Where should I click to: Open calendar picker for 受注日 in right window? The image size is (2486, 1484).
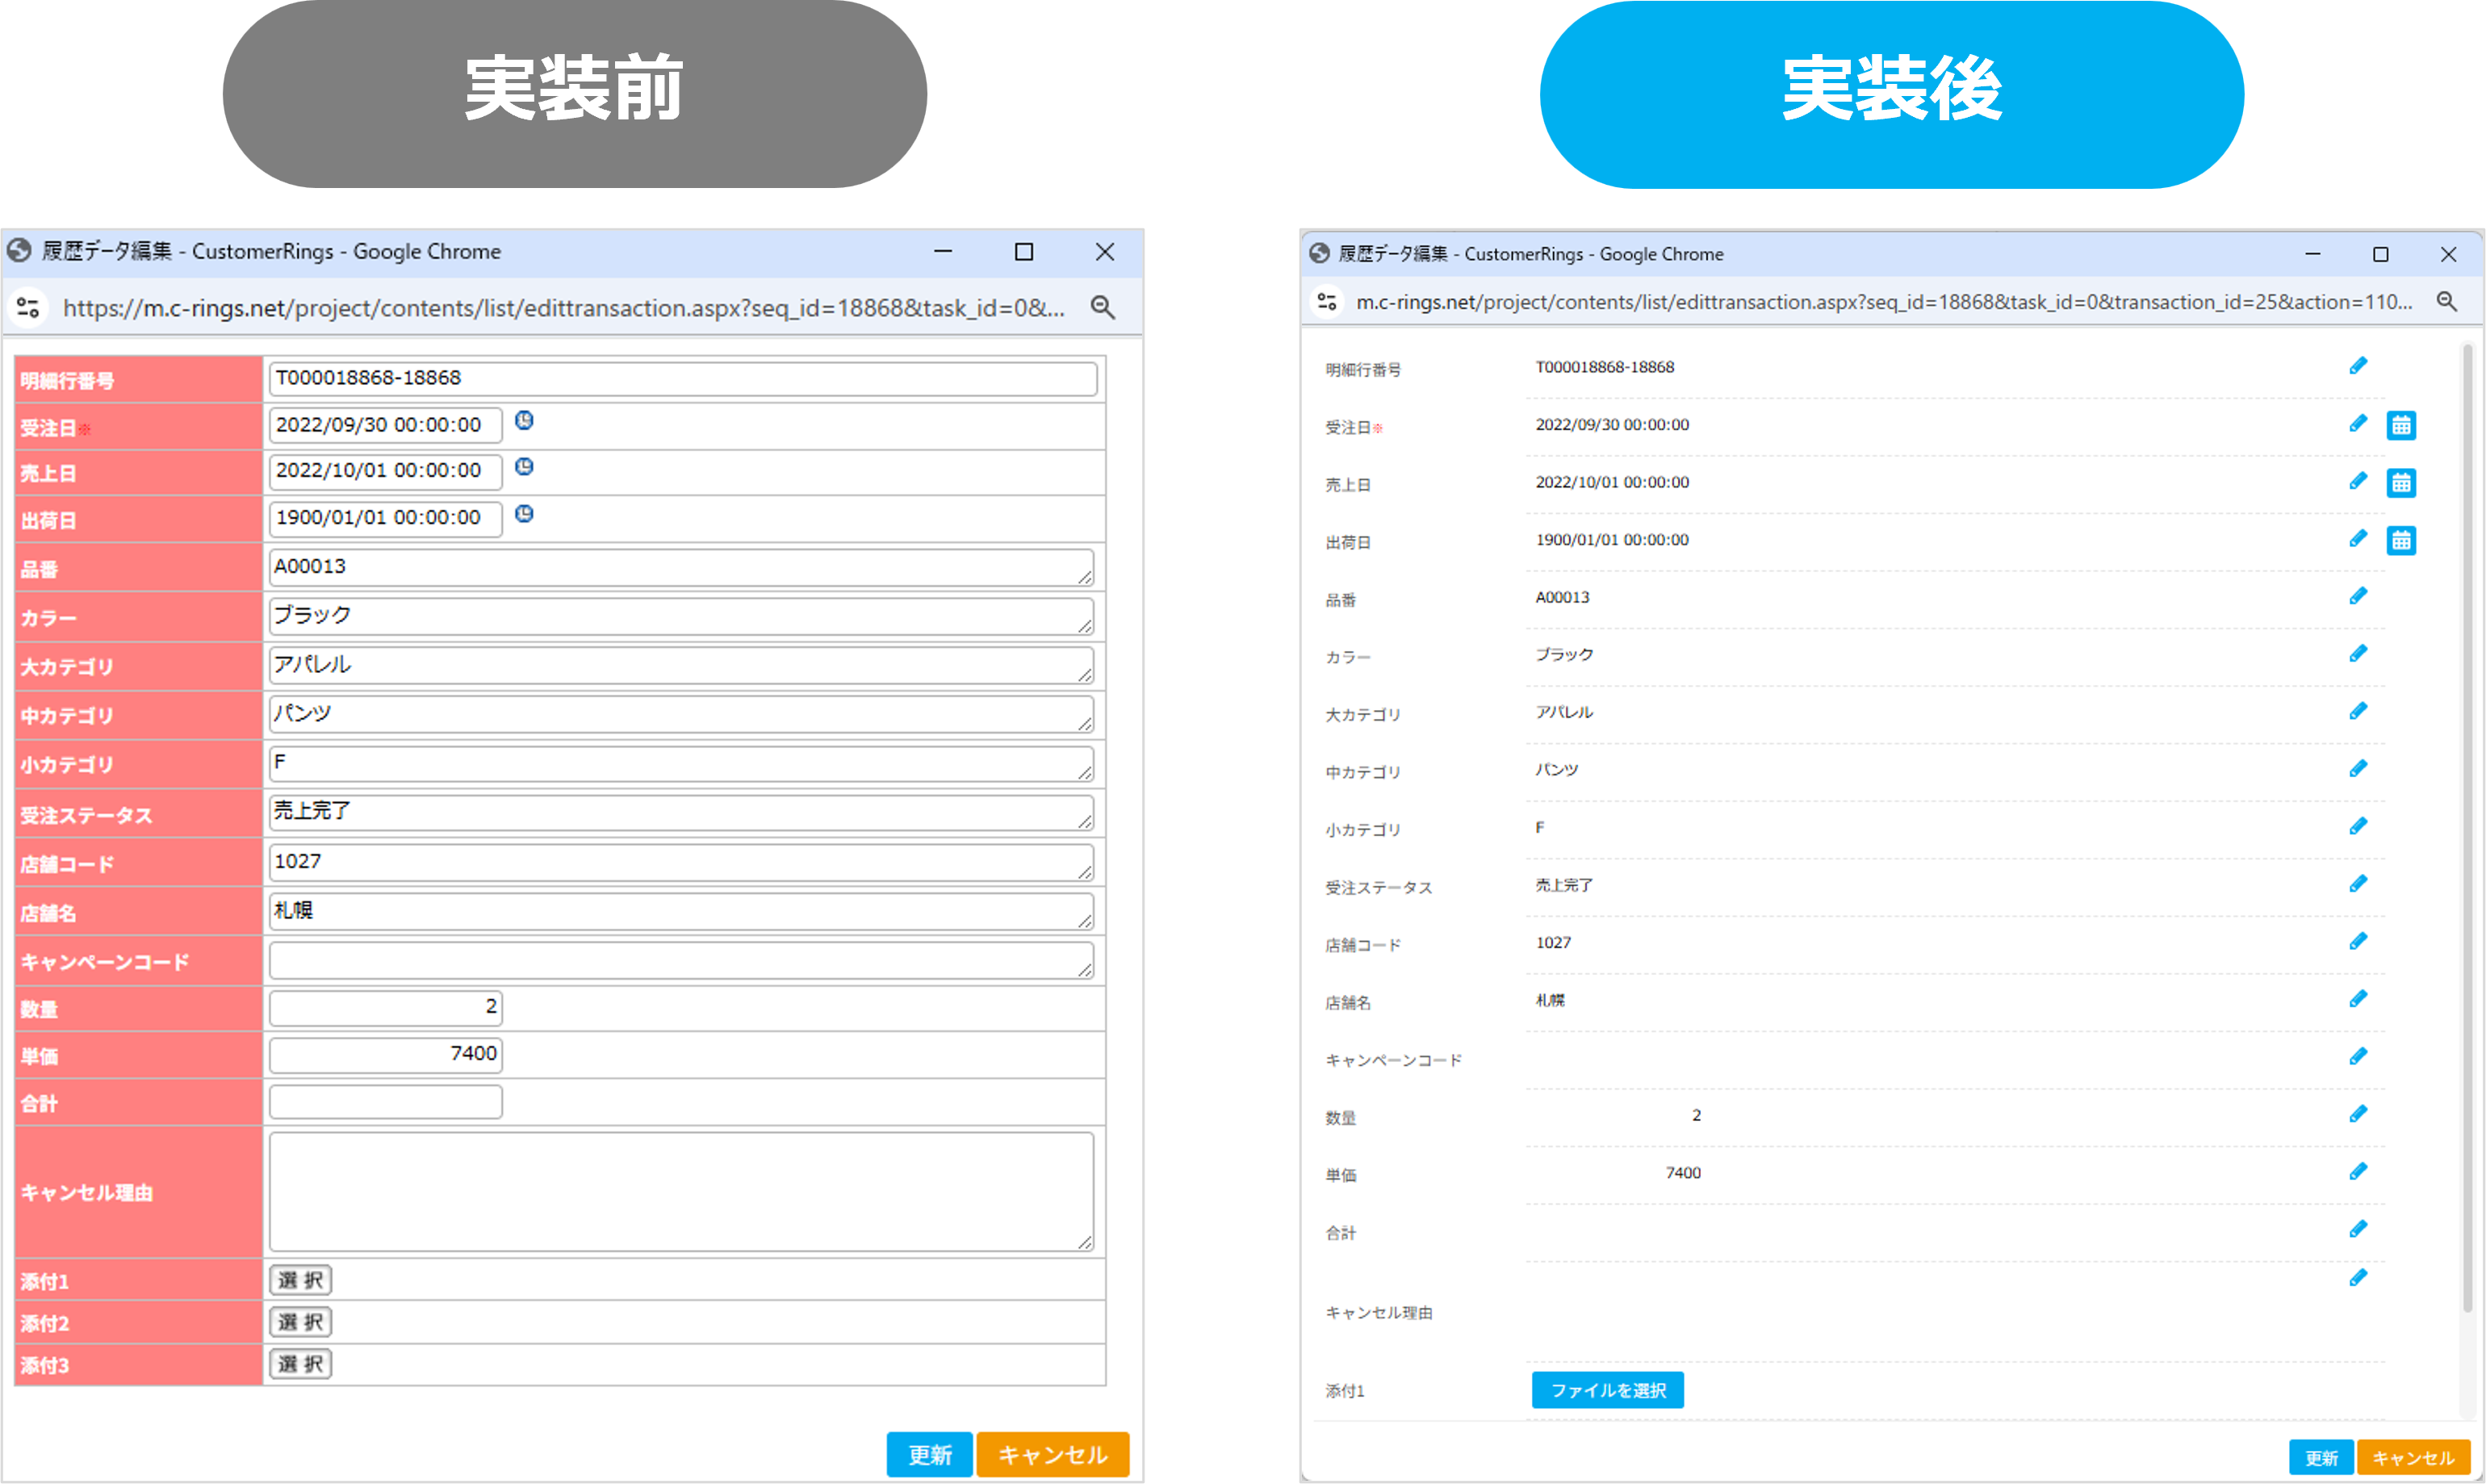tap(2400, 425)
